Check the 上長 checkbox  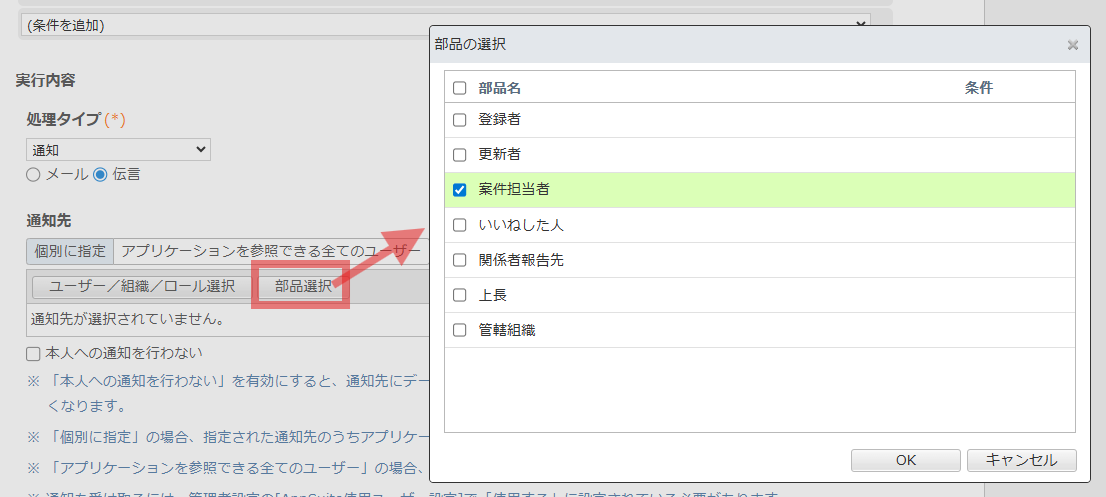click(460, 295)
